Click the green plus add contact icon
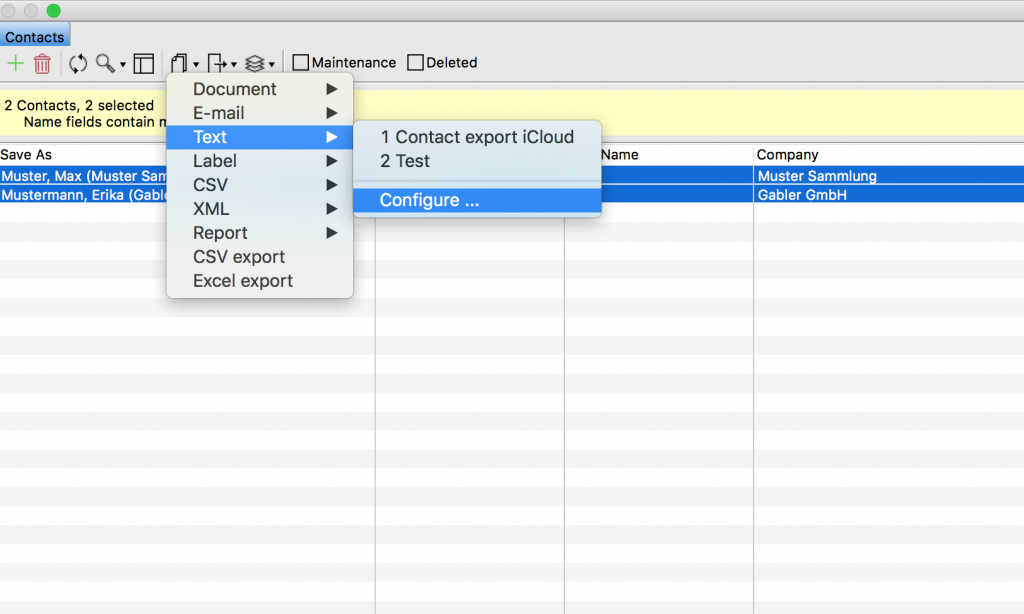Image resolution: width=1024 pixels, height=614 pixels. 16,63
